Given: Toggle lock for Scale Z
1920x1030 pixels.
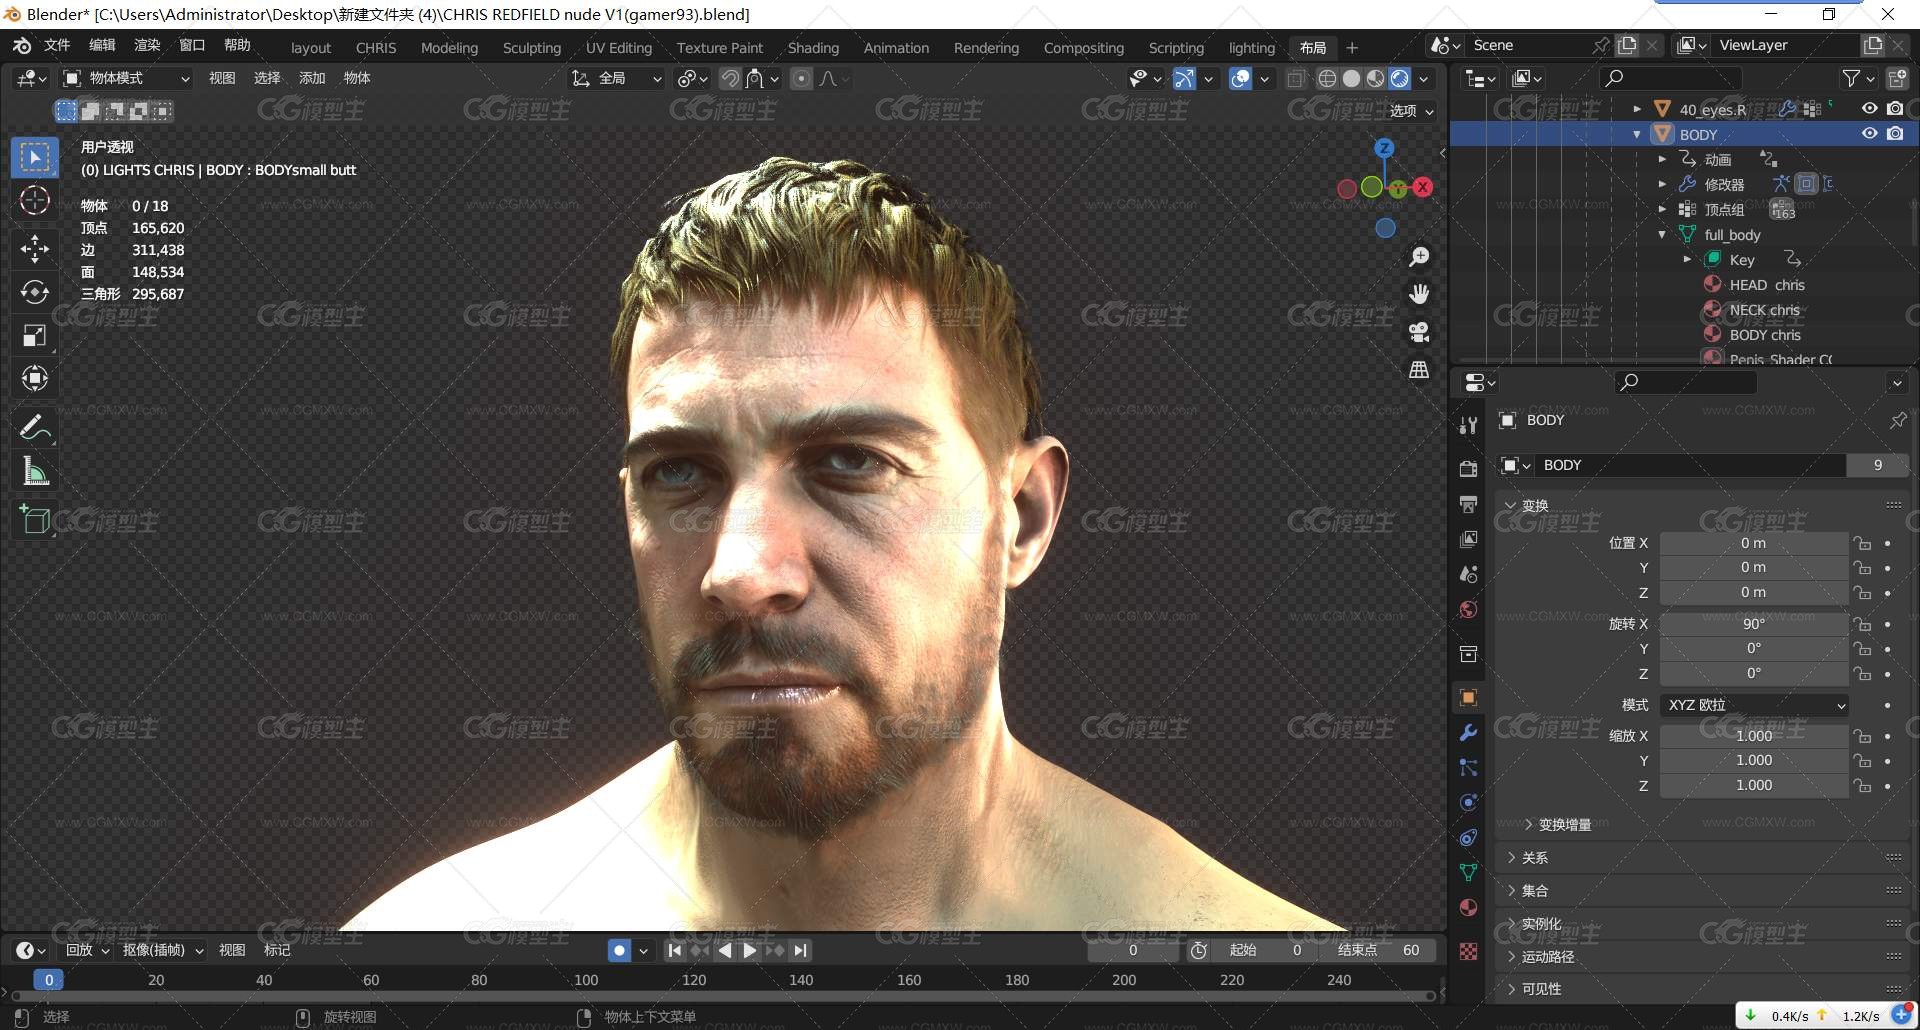Looking at the screenshot, I should coord(1862,786).
